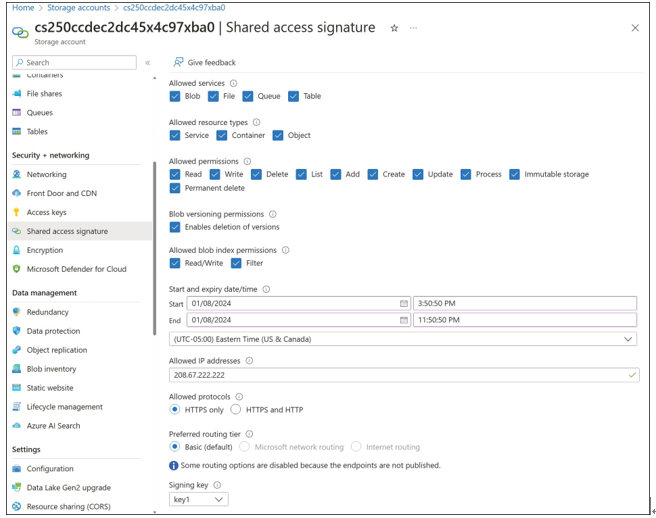Favorite this page with the star icon
Viewport: 656px width, 518px height.
coord(394,28)
